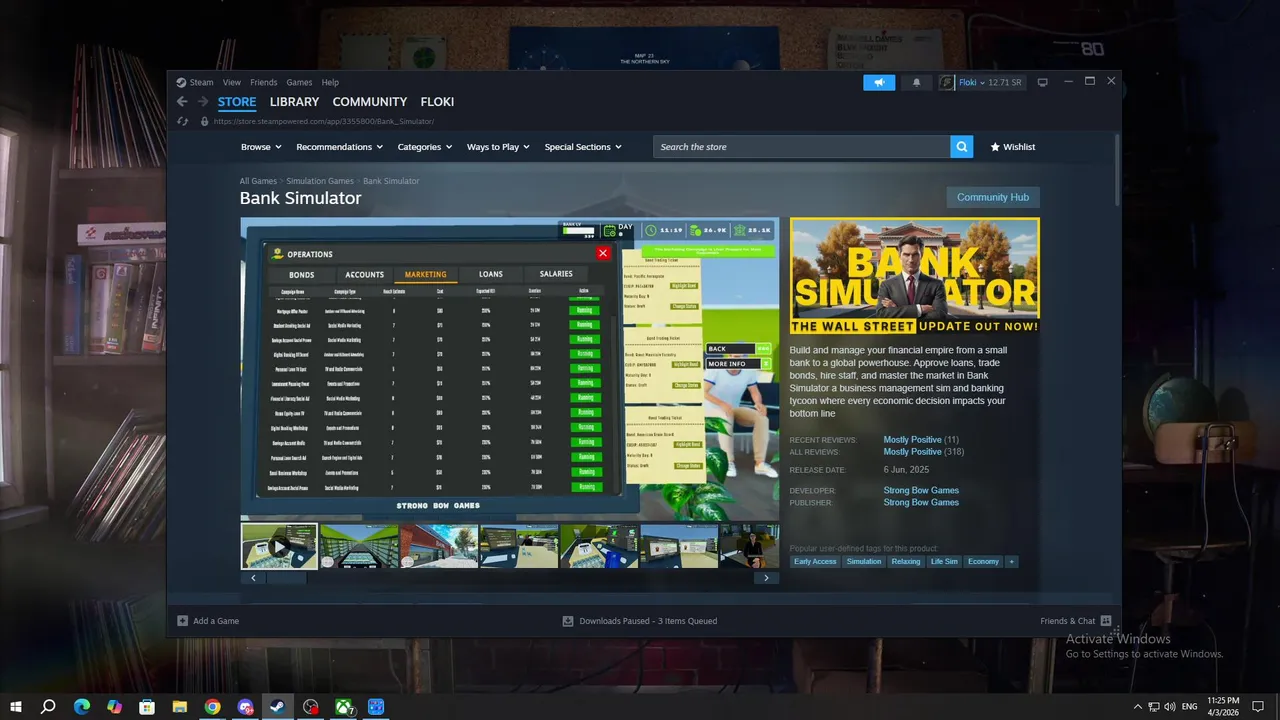Screen dimensions: 1280x720
Task: Click the star icon next to Wishlist
Action: coord(995,147)
